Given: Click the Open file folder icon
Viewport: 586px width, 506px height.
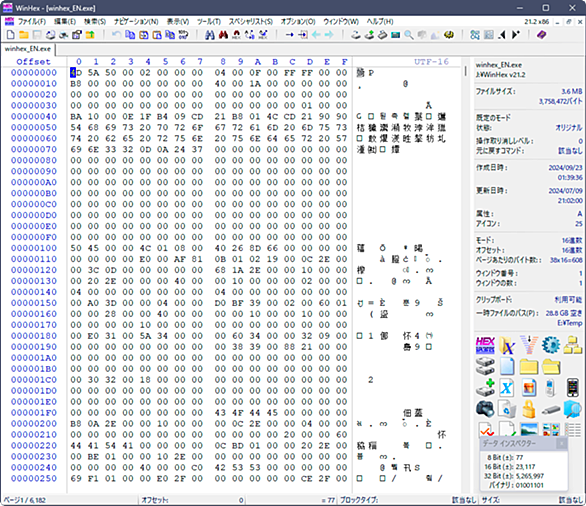Looking at the screenshot, I should tap(24, 35).
